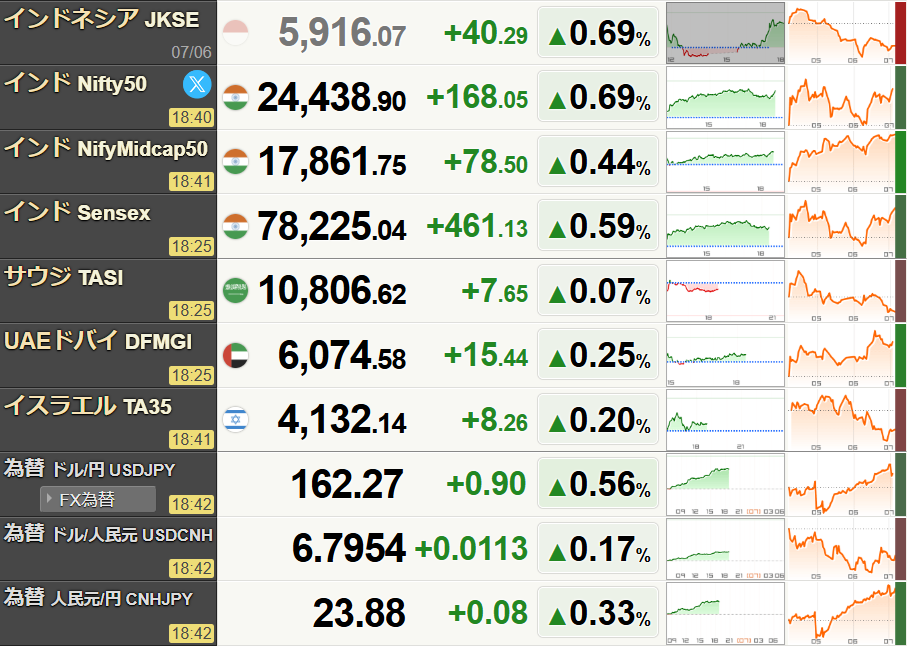Screen dimensions: 907x646
Task: Click the India flag beside Nifty50
Action: [x=235, y=97]
